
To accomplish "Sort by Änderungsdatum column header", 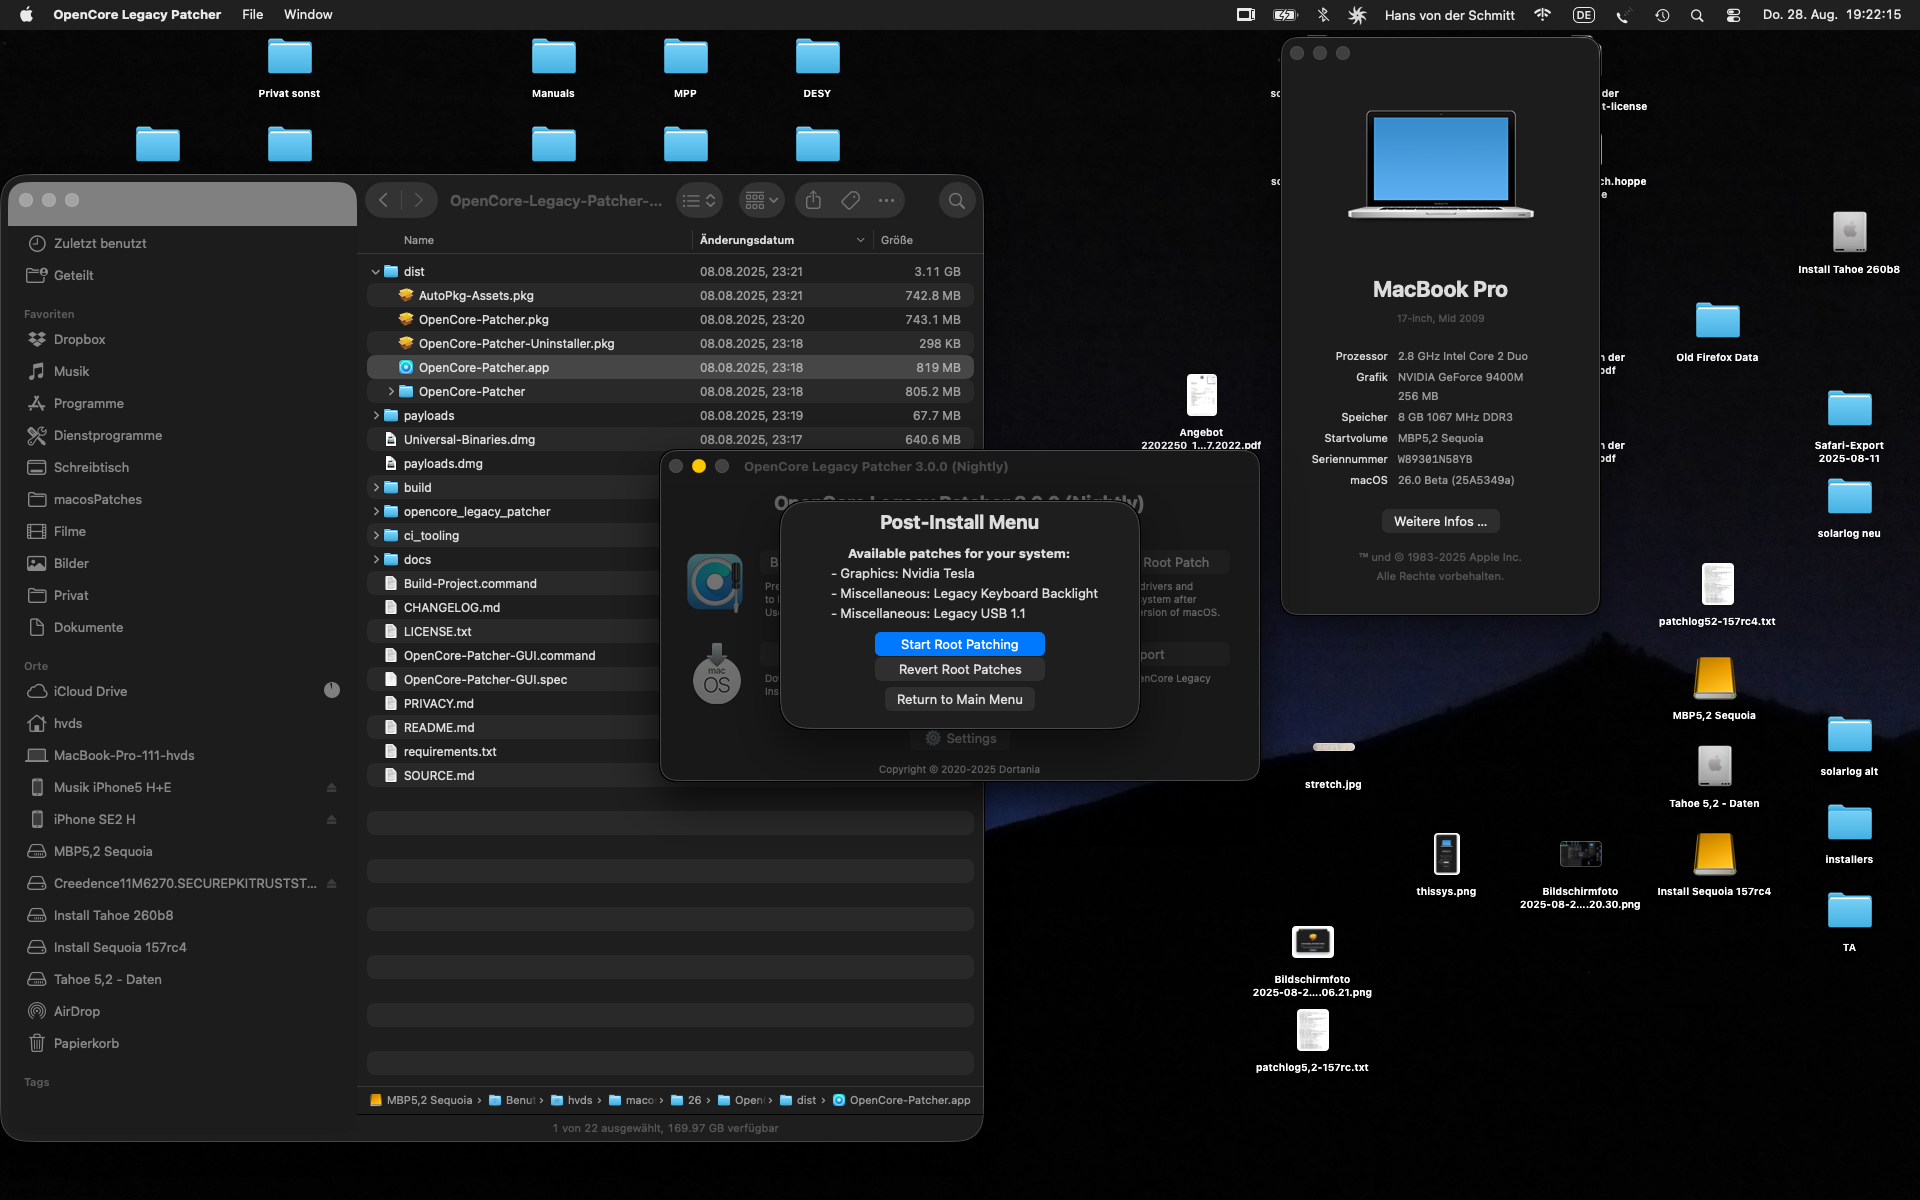I will [747, 240].
